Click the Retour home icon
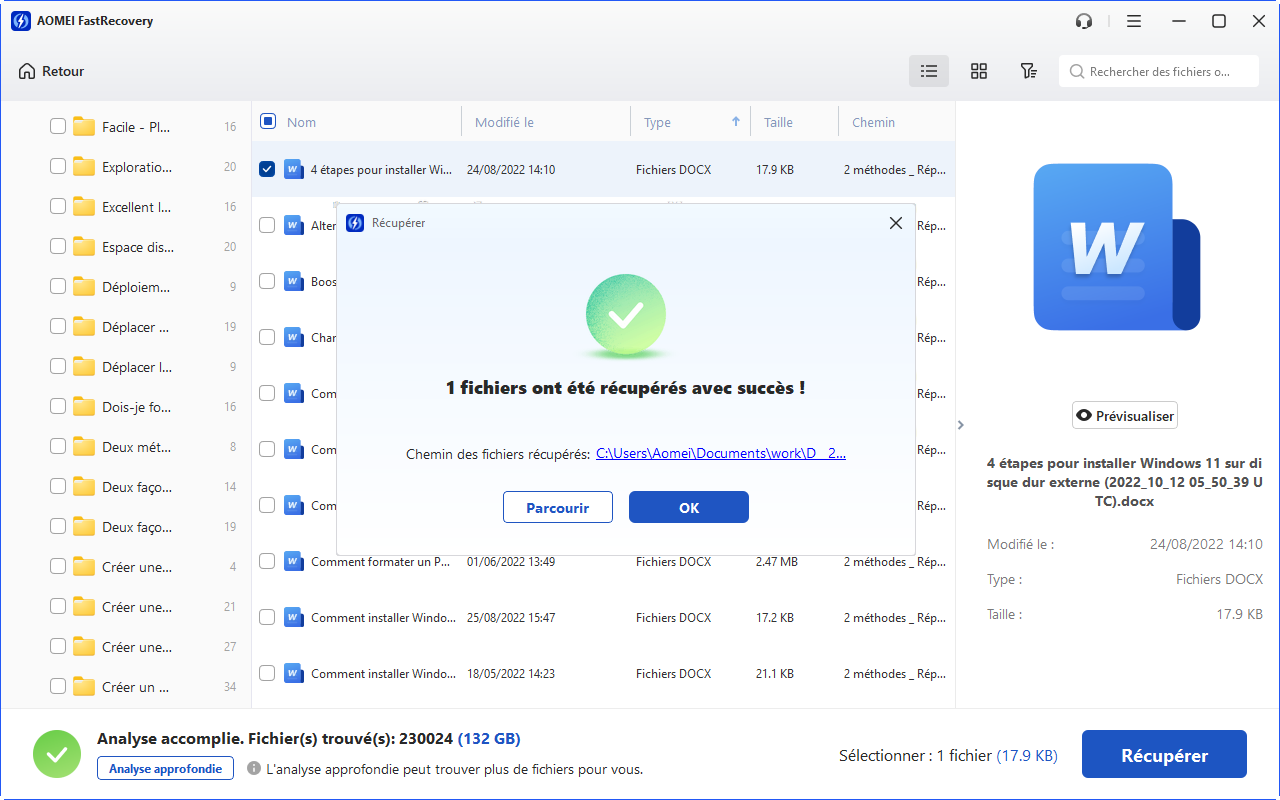Screen dimensions: 1280x800 [27, 71]
